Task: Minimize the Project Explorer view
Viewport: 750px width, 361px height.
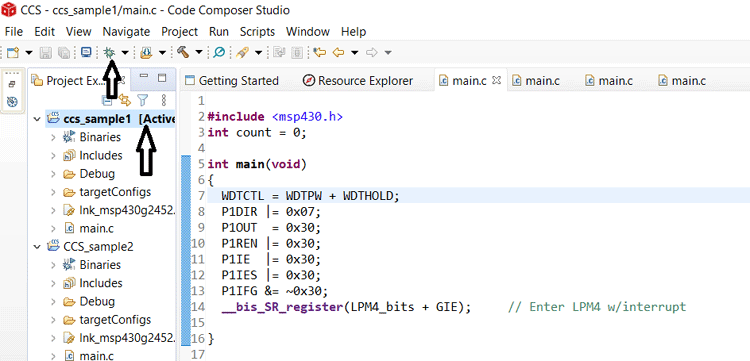Action: click(143, 77)
